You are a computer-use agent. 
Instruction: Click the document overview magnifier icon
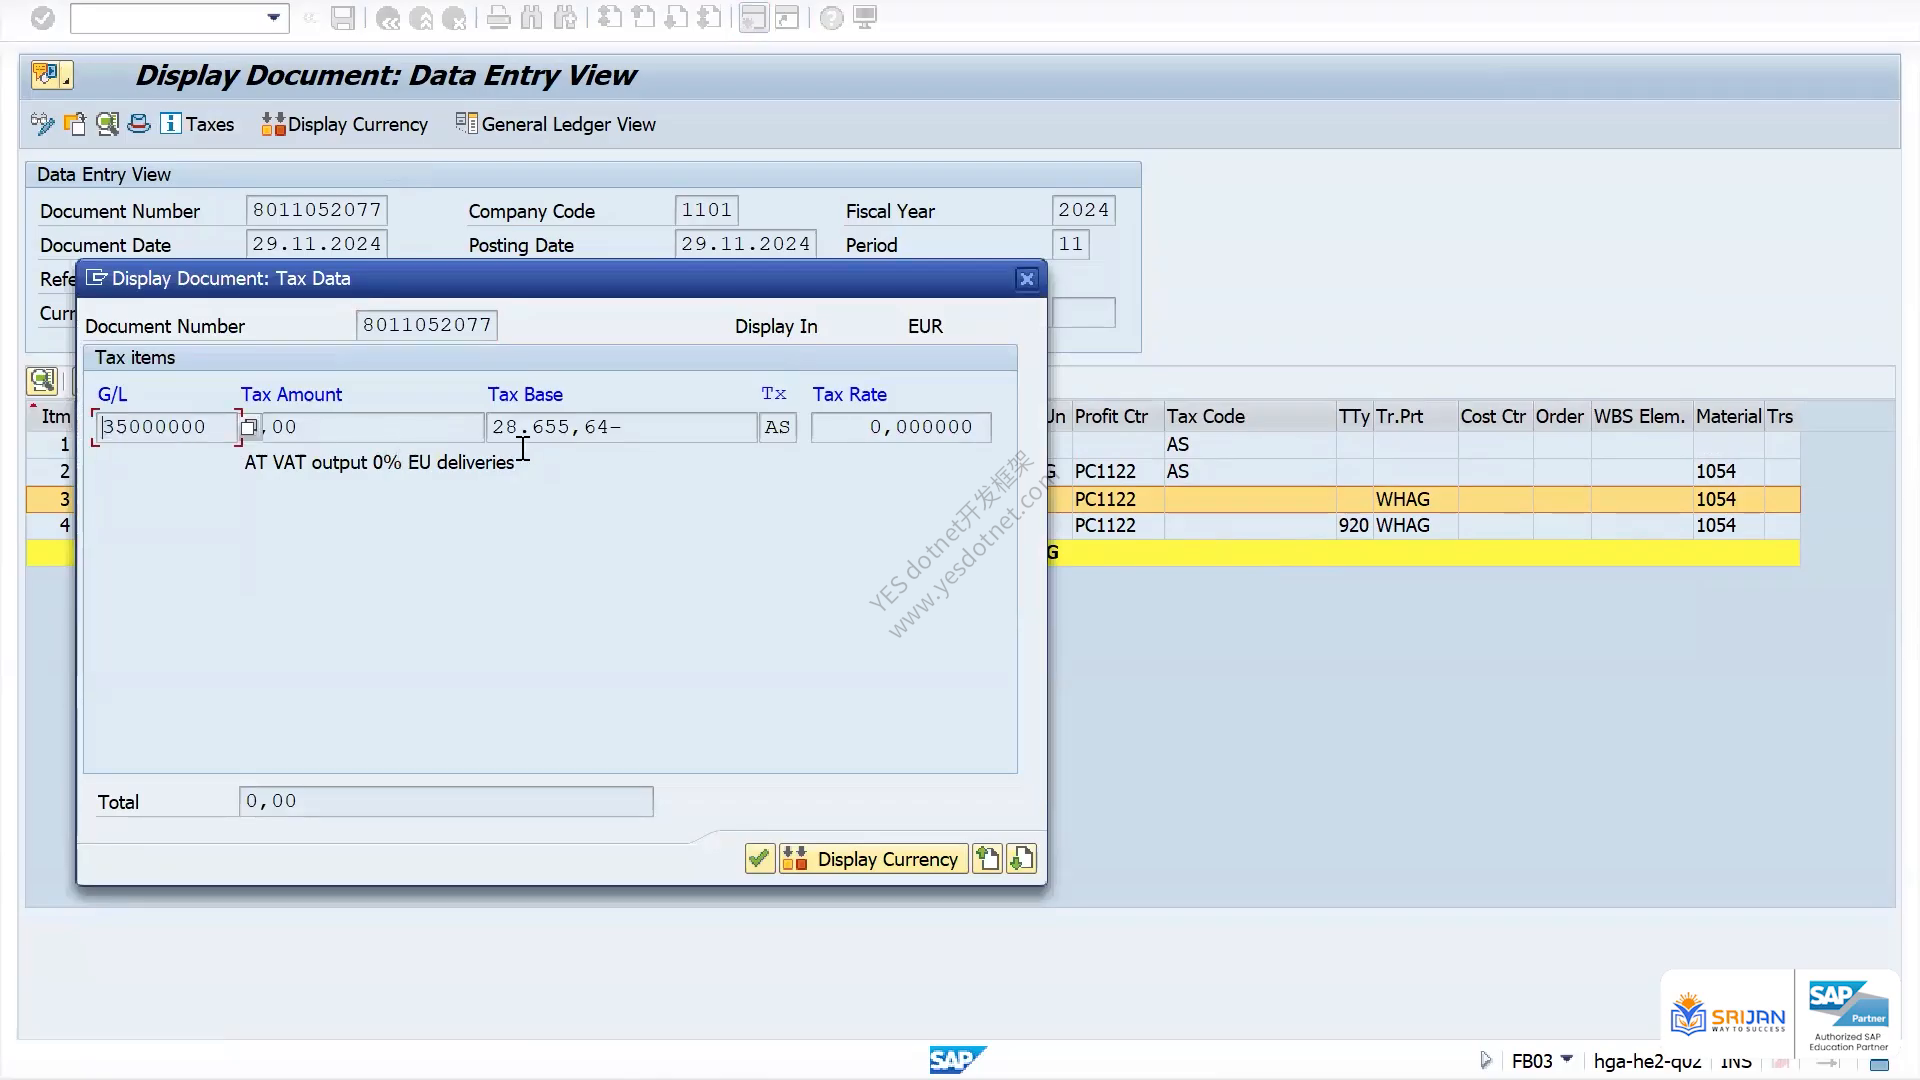point(107,124)
